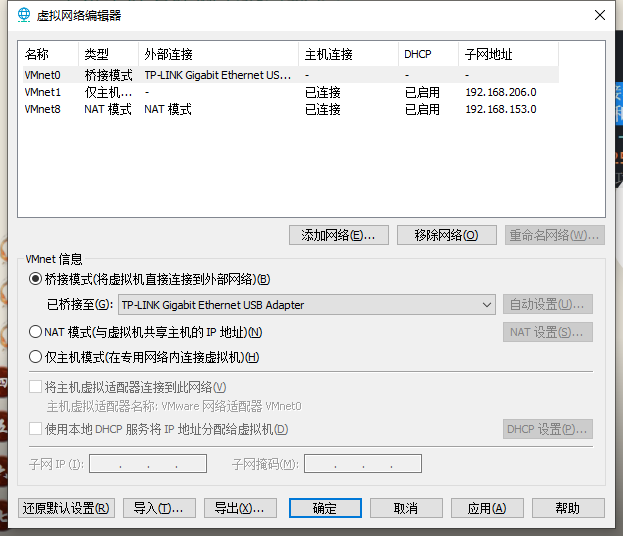Viewport: 623px width, 536px height.
Task: Click the 子网掩码 input field
Action: click(363, 464)
